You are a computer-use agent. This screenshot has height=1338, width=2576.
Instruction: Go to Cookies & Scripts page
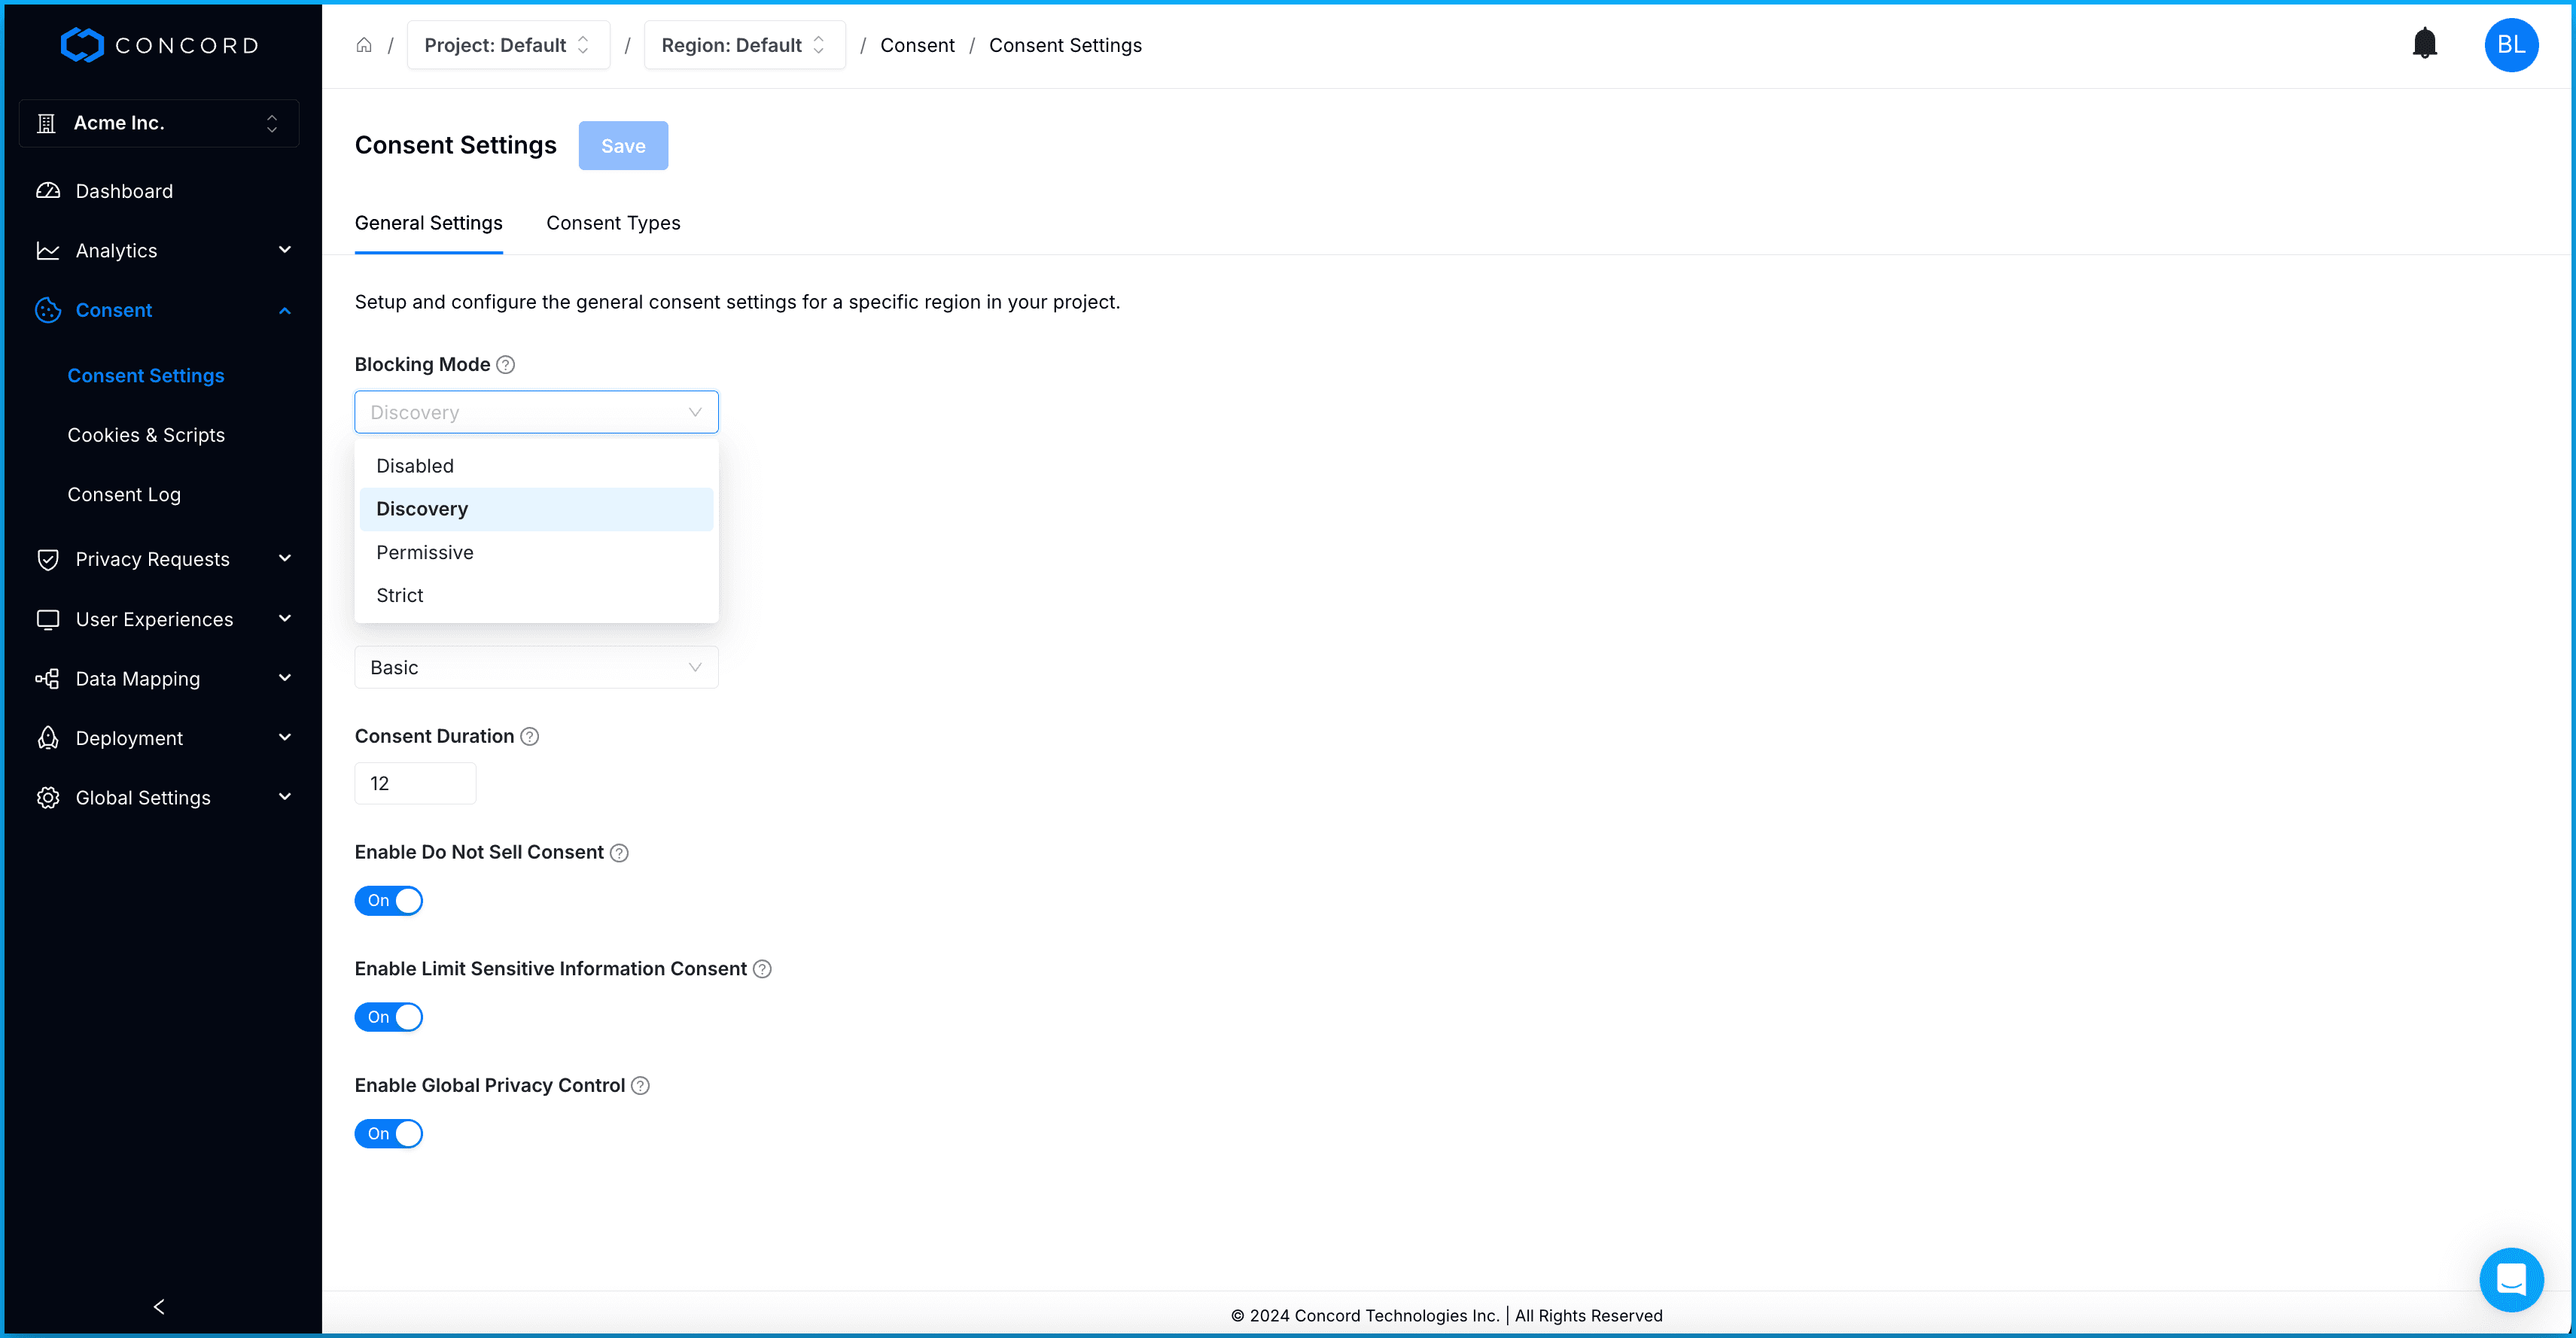click(146, 435)
